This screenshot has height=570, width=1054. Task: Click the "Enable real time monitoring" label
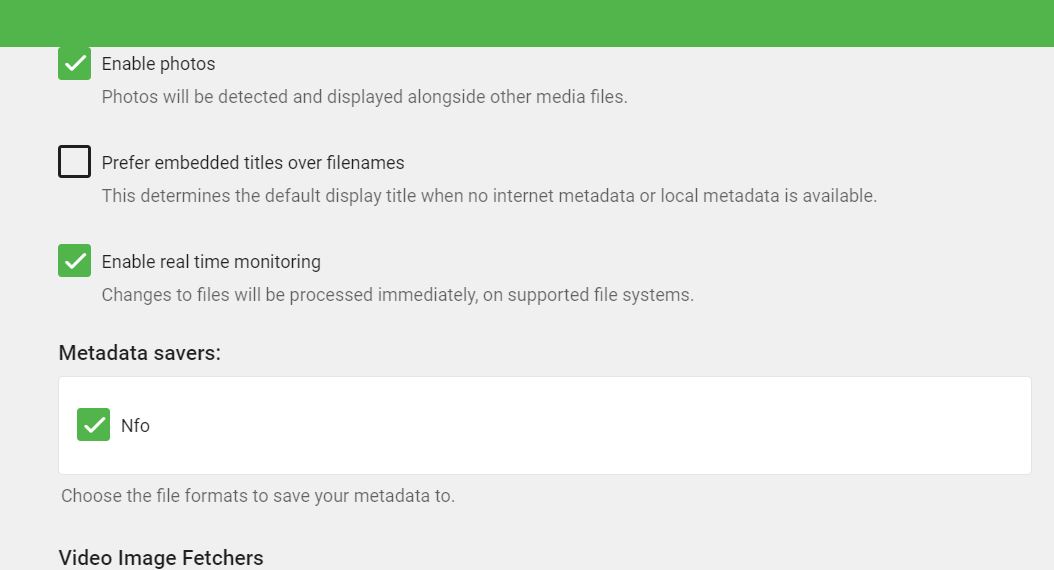point(211,262)
